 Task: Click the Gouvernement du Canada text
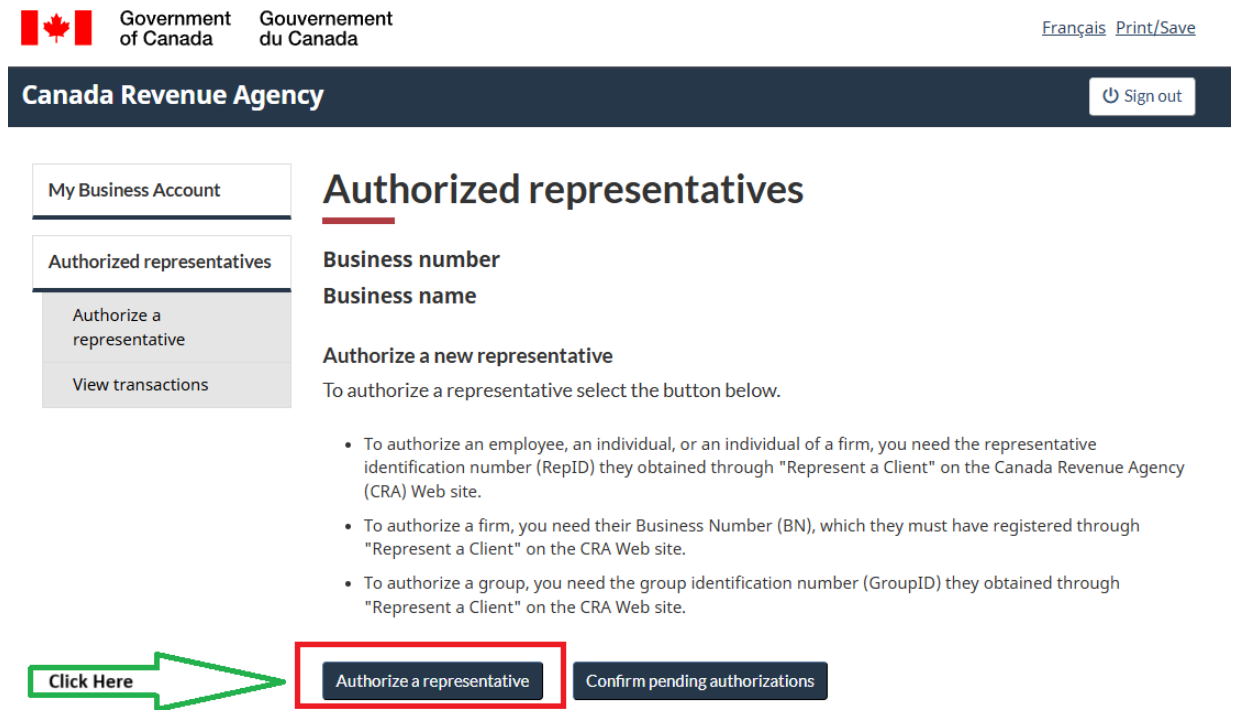326,28
